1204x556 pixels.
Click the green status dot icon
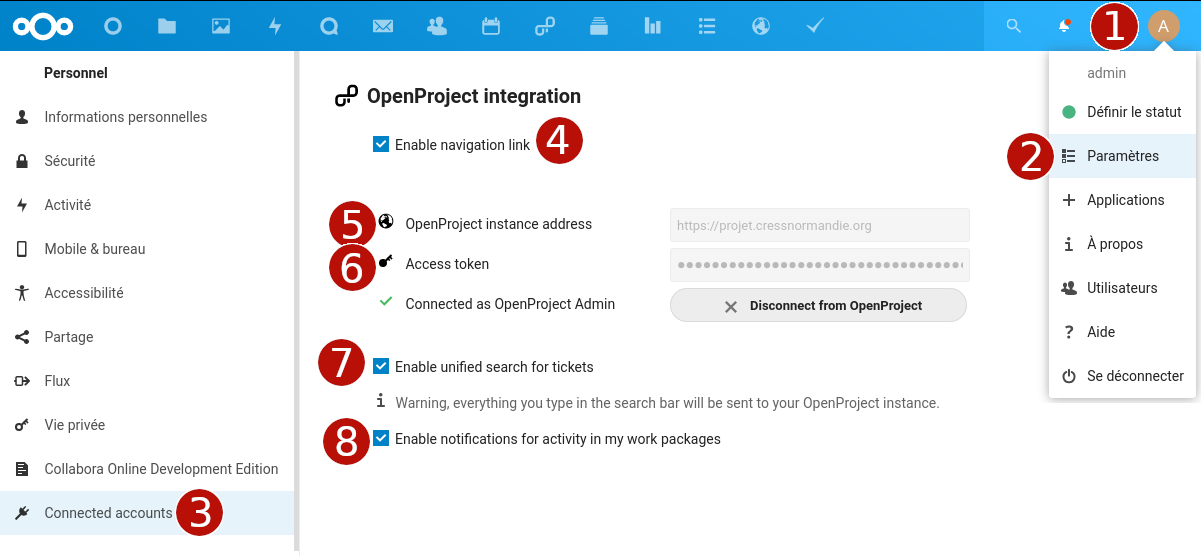click(1068, 112)
